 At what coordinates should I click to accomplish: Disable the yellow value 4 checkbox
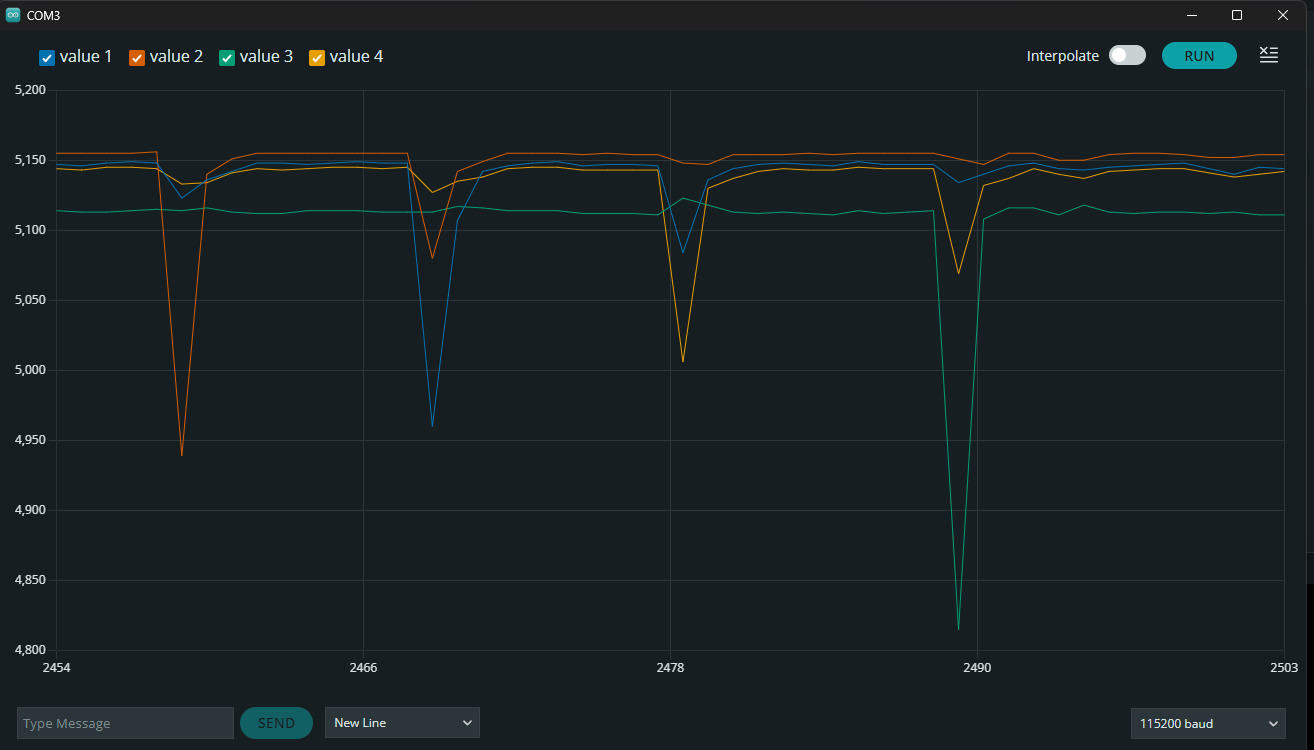tap(317, 58)
